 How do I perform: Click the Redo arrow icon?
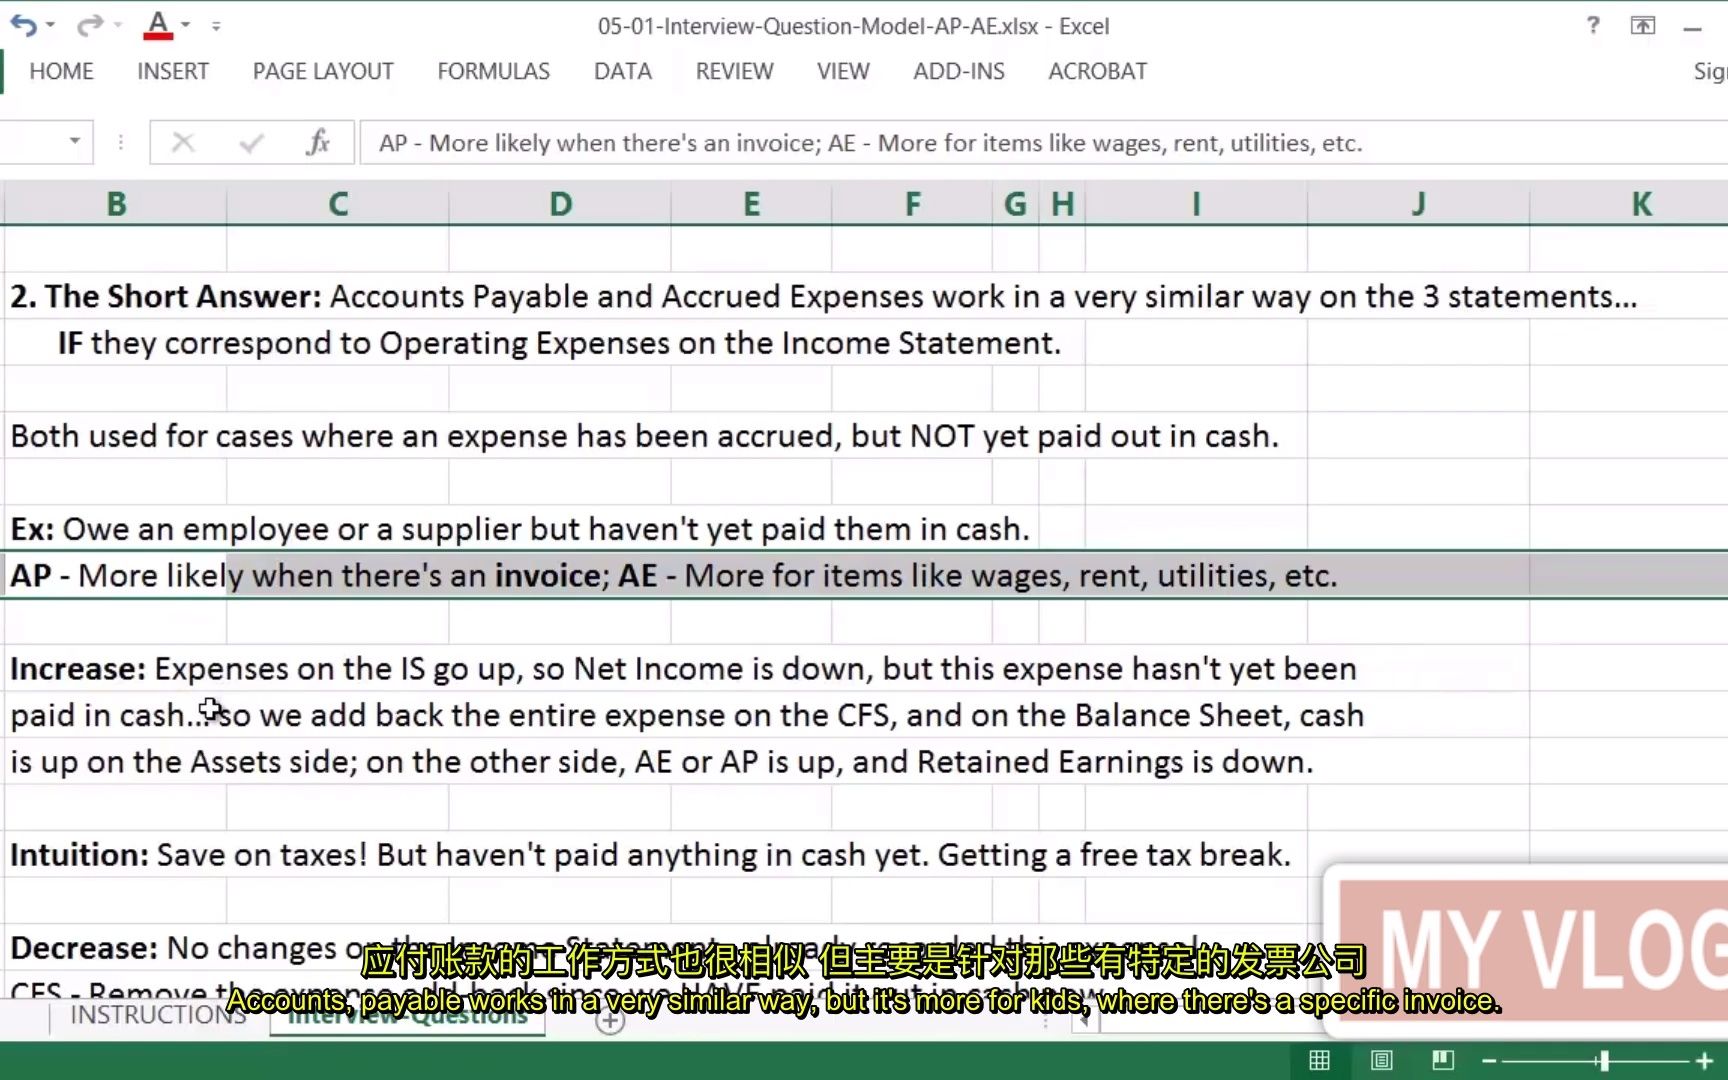tap(90, 25)
